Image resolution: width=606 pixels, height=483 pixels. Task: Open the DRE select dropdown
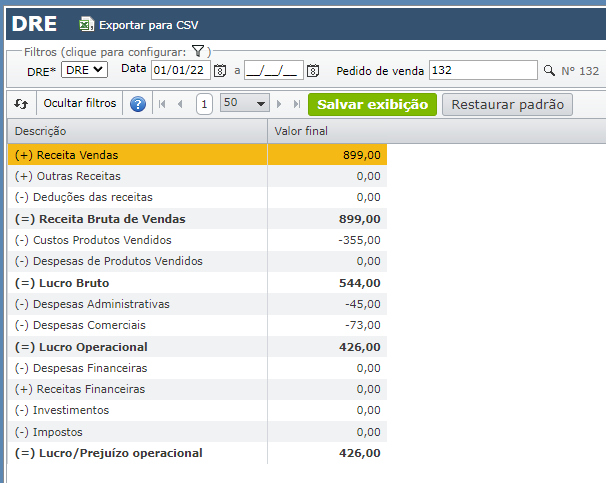click(x=84, y=70)
